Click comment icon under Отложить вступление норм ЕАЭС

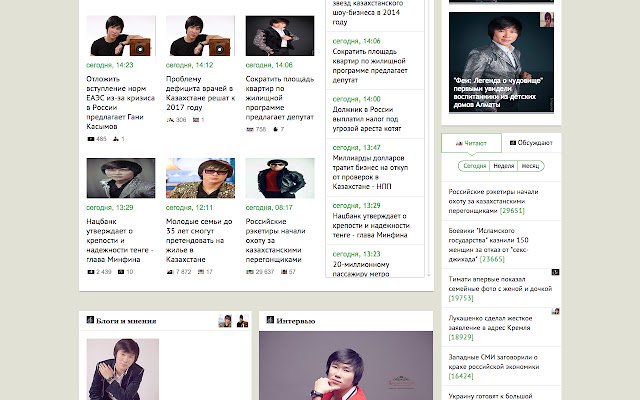click(x=116, y=139)
